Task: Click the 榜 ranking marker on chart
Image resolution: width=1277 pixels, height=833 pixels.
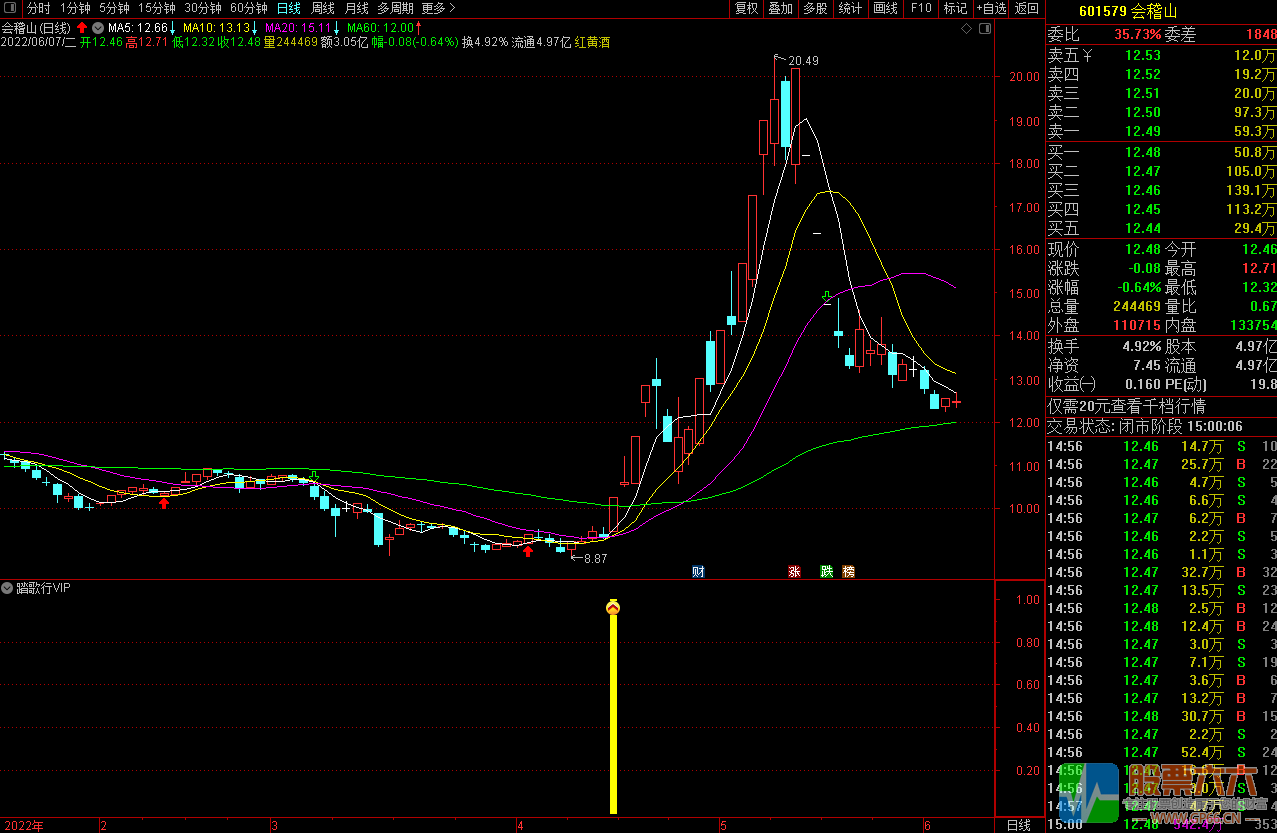Action: click(849, 572)
